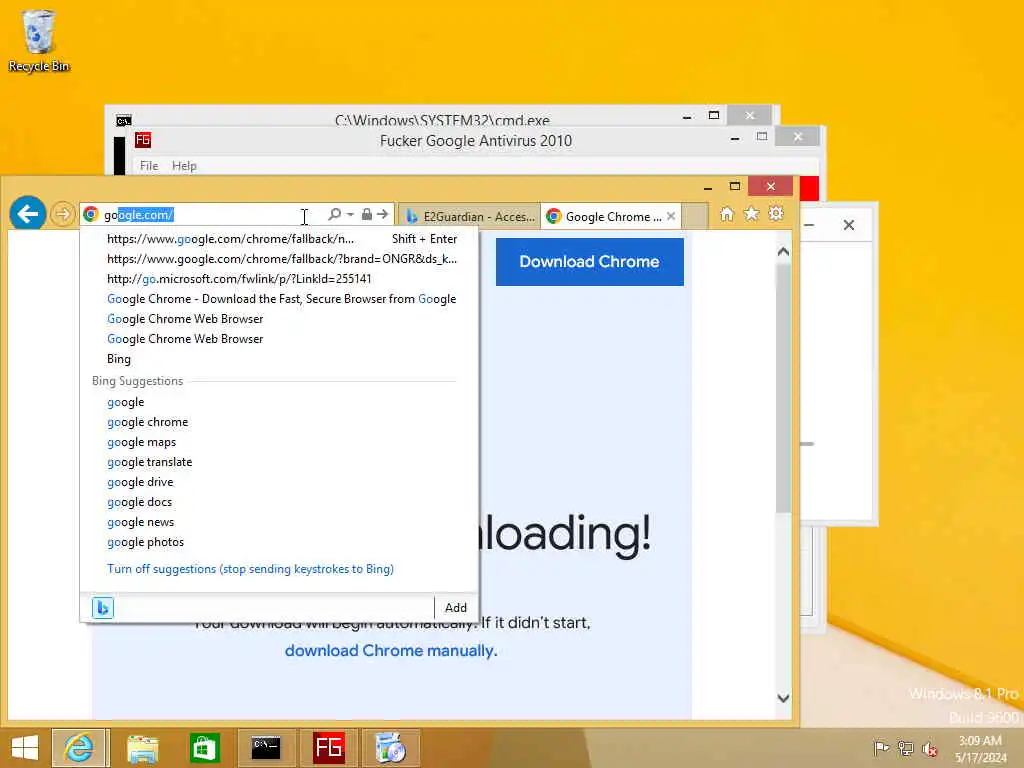Viewport: 1024px width, 768px height.
Task: Click the page scrollbar up arrow
Action: pos(784,251)
